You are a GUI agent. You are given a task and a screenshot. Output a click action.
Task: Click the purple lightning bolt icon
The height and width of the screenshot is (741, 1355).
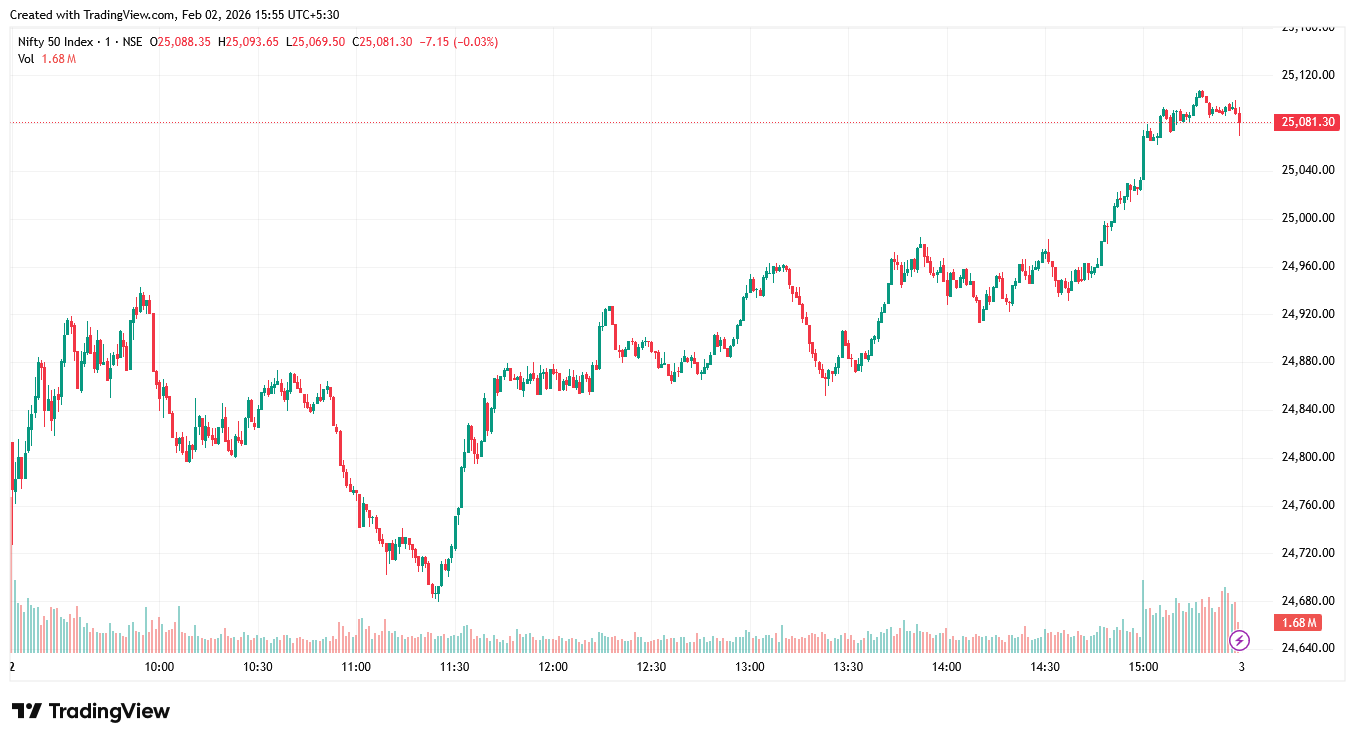coord(1240,640)
